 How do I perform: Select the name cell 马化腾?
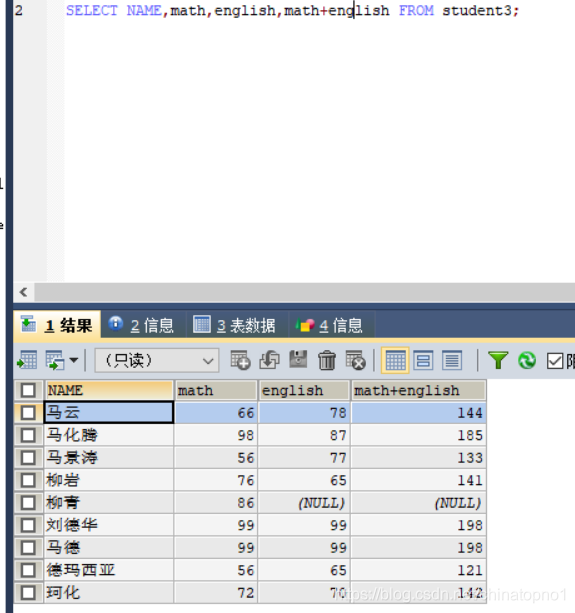coord(109,435)
